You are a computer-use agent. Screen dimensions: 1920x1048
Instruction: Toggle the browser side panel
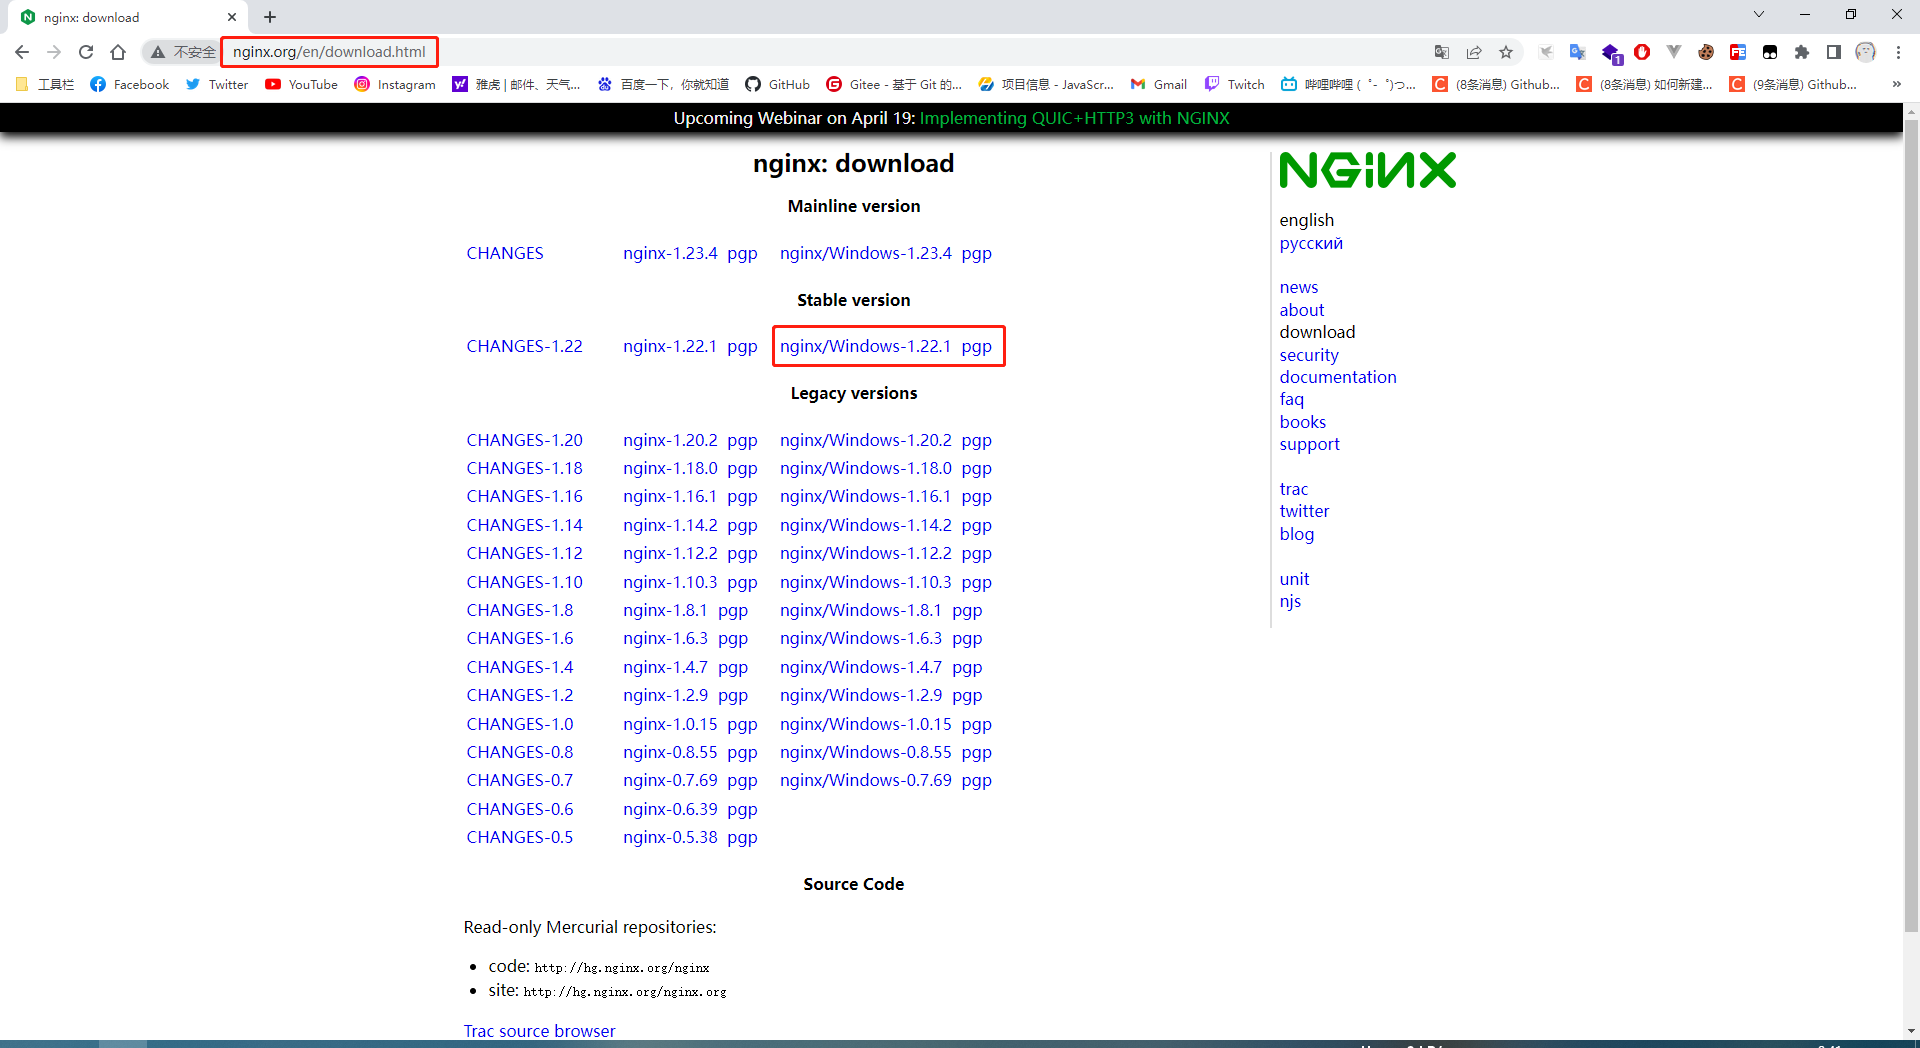pos(1834,52)
